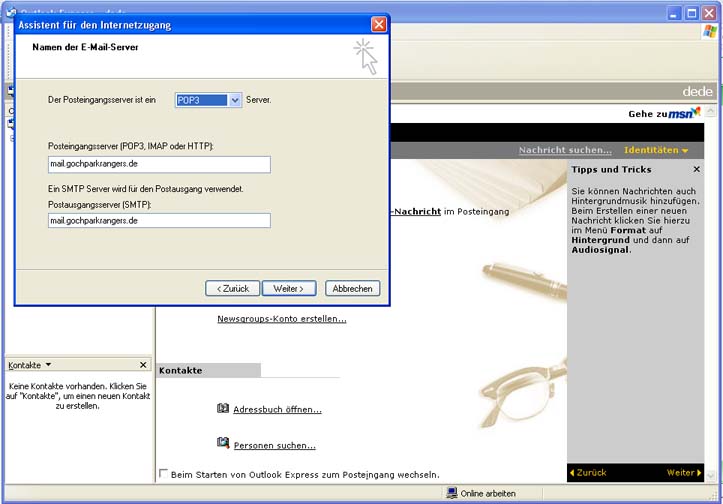The image size is (723, 504).
Task: Click the Posteingangsserver input field
Action: [158, 165]
